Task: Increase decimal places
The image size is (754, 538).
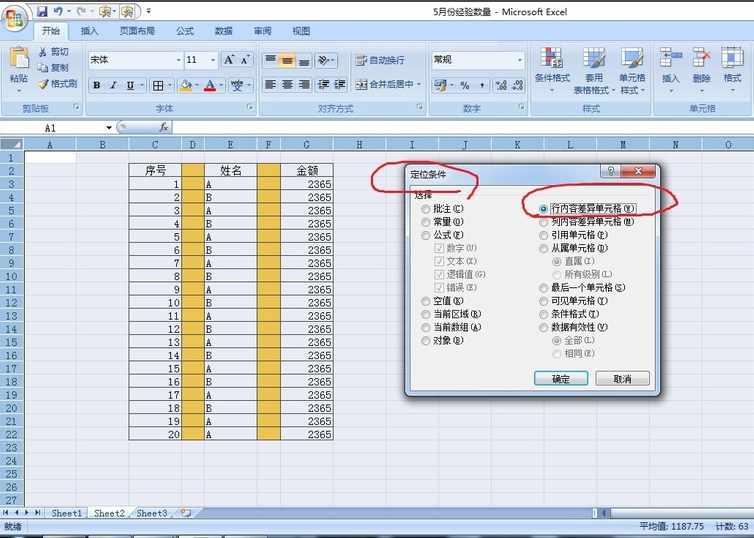Action: coord(501,86)
